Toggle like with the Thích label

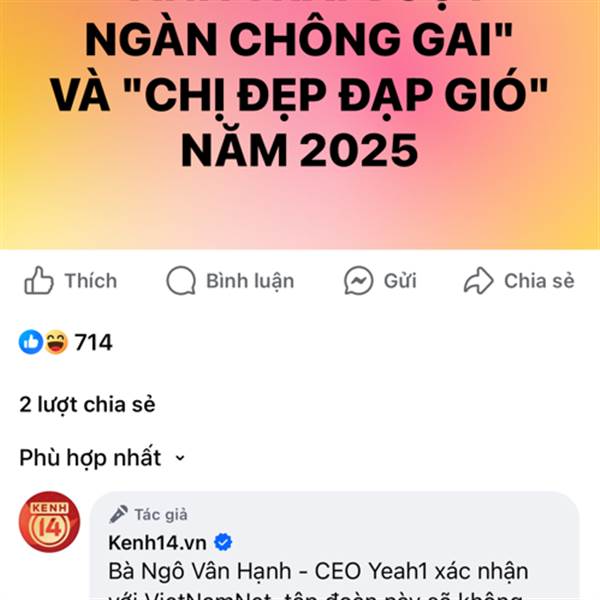(91, 280)
